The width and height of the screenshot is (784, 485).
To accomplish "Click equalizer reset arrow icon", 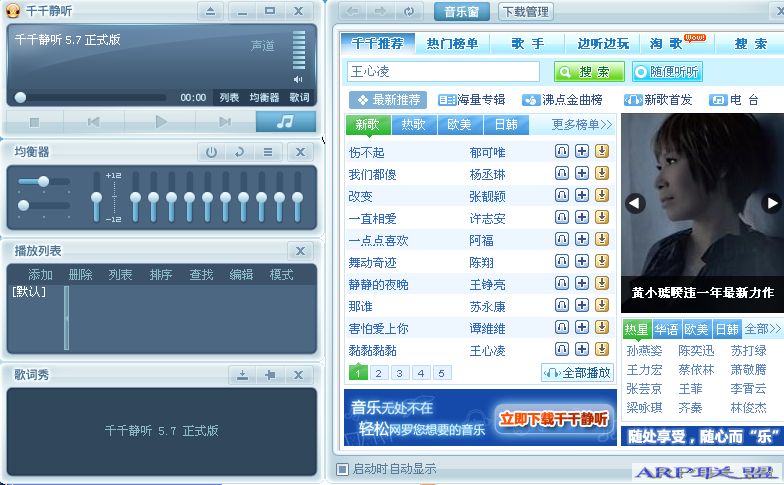I will [240, 152].
